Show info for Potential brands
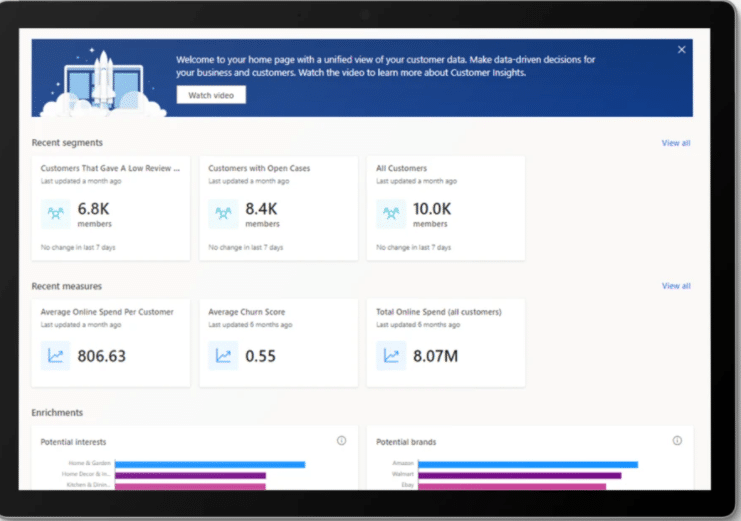 [x=677, y=441]
